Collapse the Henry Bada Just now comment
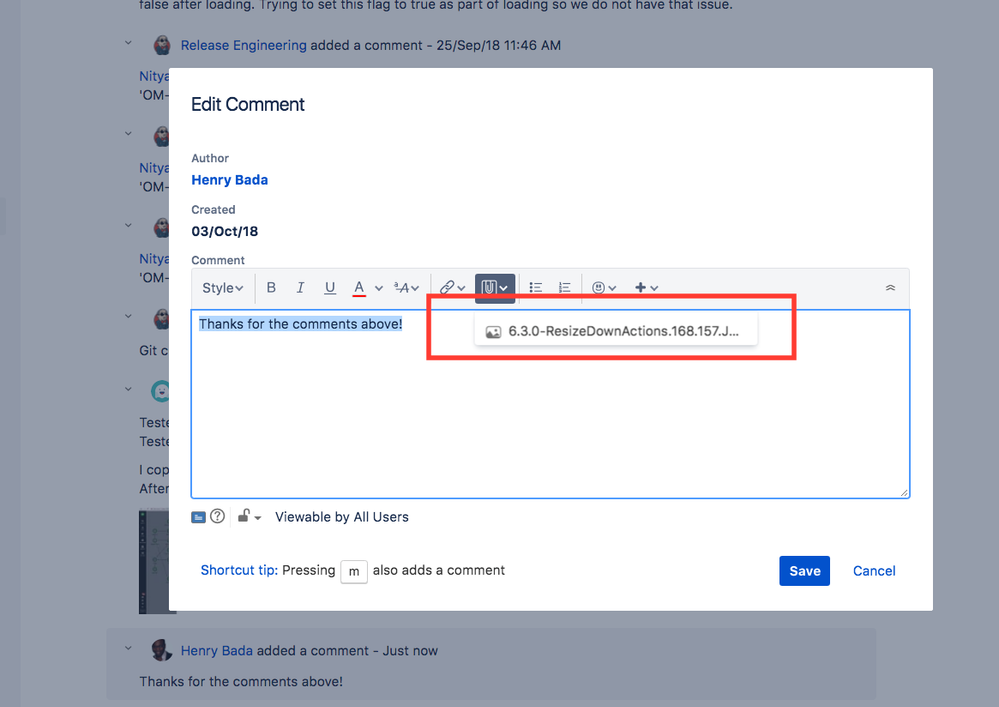The image size is (999, 707). click(128, 648)
